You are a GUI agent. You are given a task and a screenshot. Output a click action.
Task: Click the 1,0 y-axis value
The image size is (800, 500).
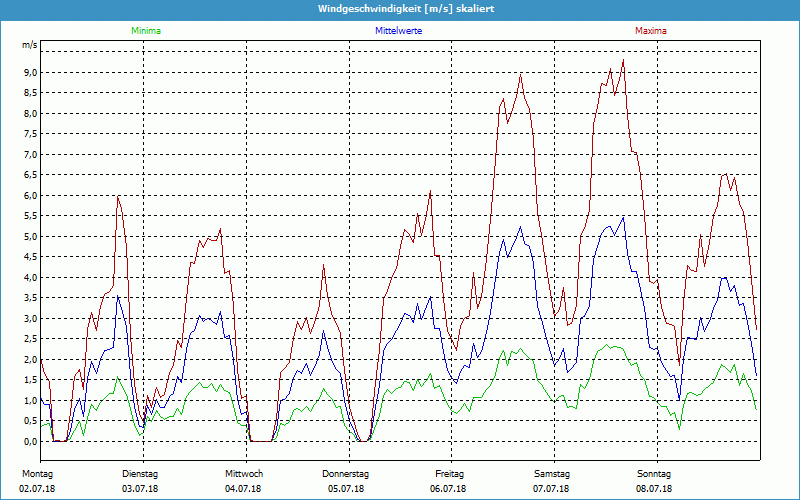31,401
